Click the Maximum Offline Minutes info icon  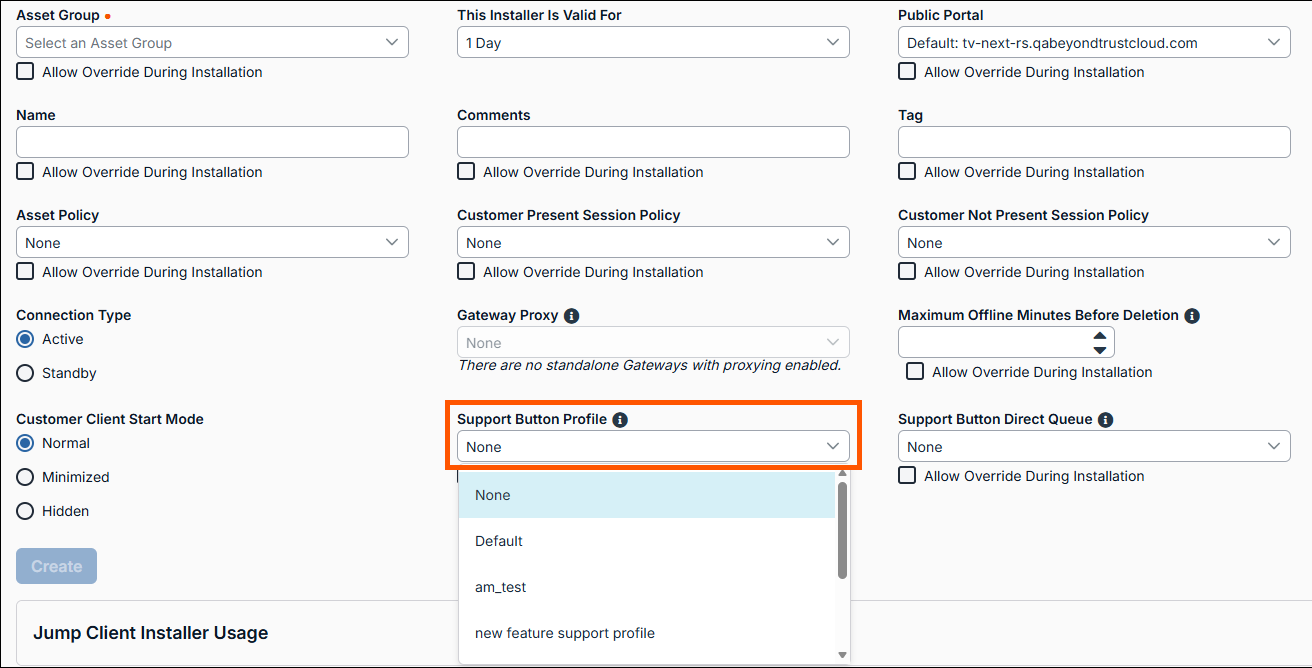(1192, 316)
